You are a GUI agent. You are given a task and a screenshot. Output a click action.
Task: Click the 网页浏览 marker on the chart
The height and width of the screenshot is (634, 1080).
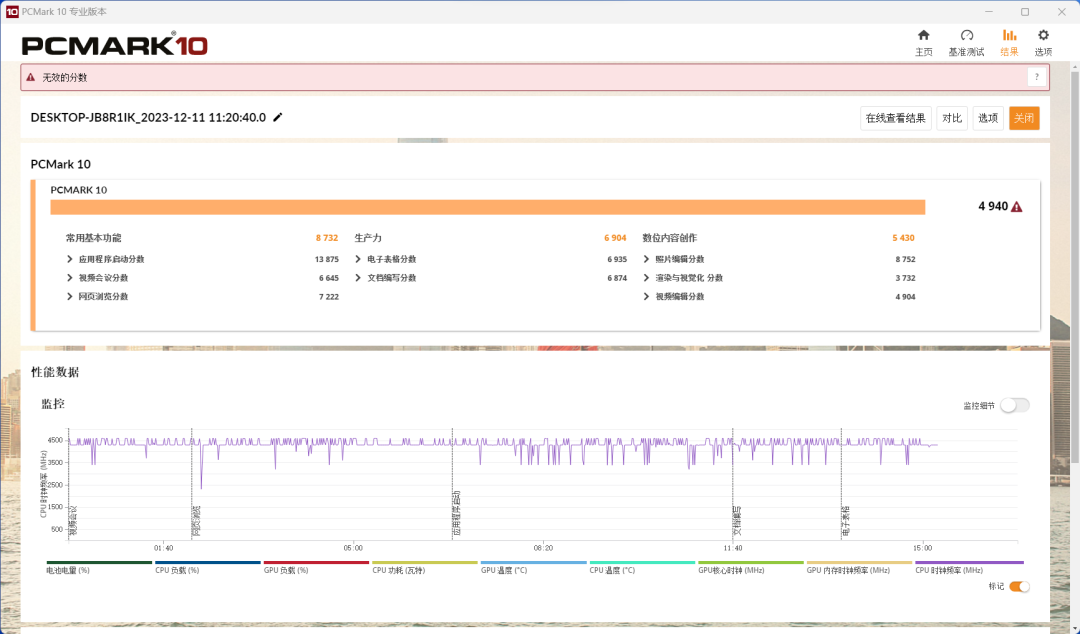pos(196,520)
